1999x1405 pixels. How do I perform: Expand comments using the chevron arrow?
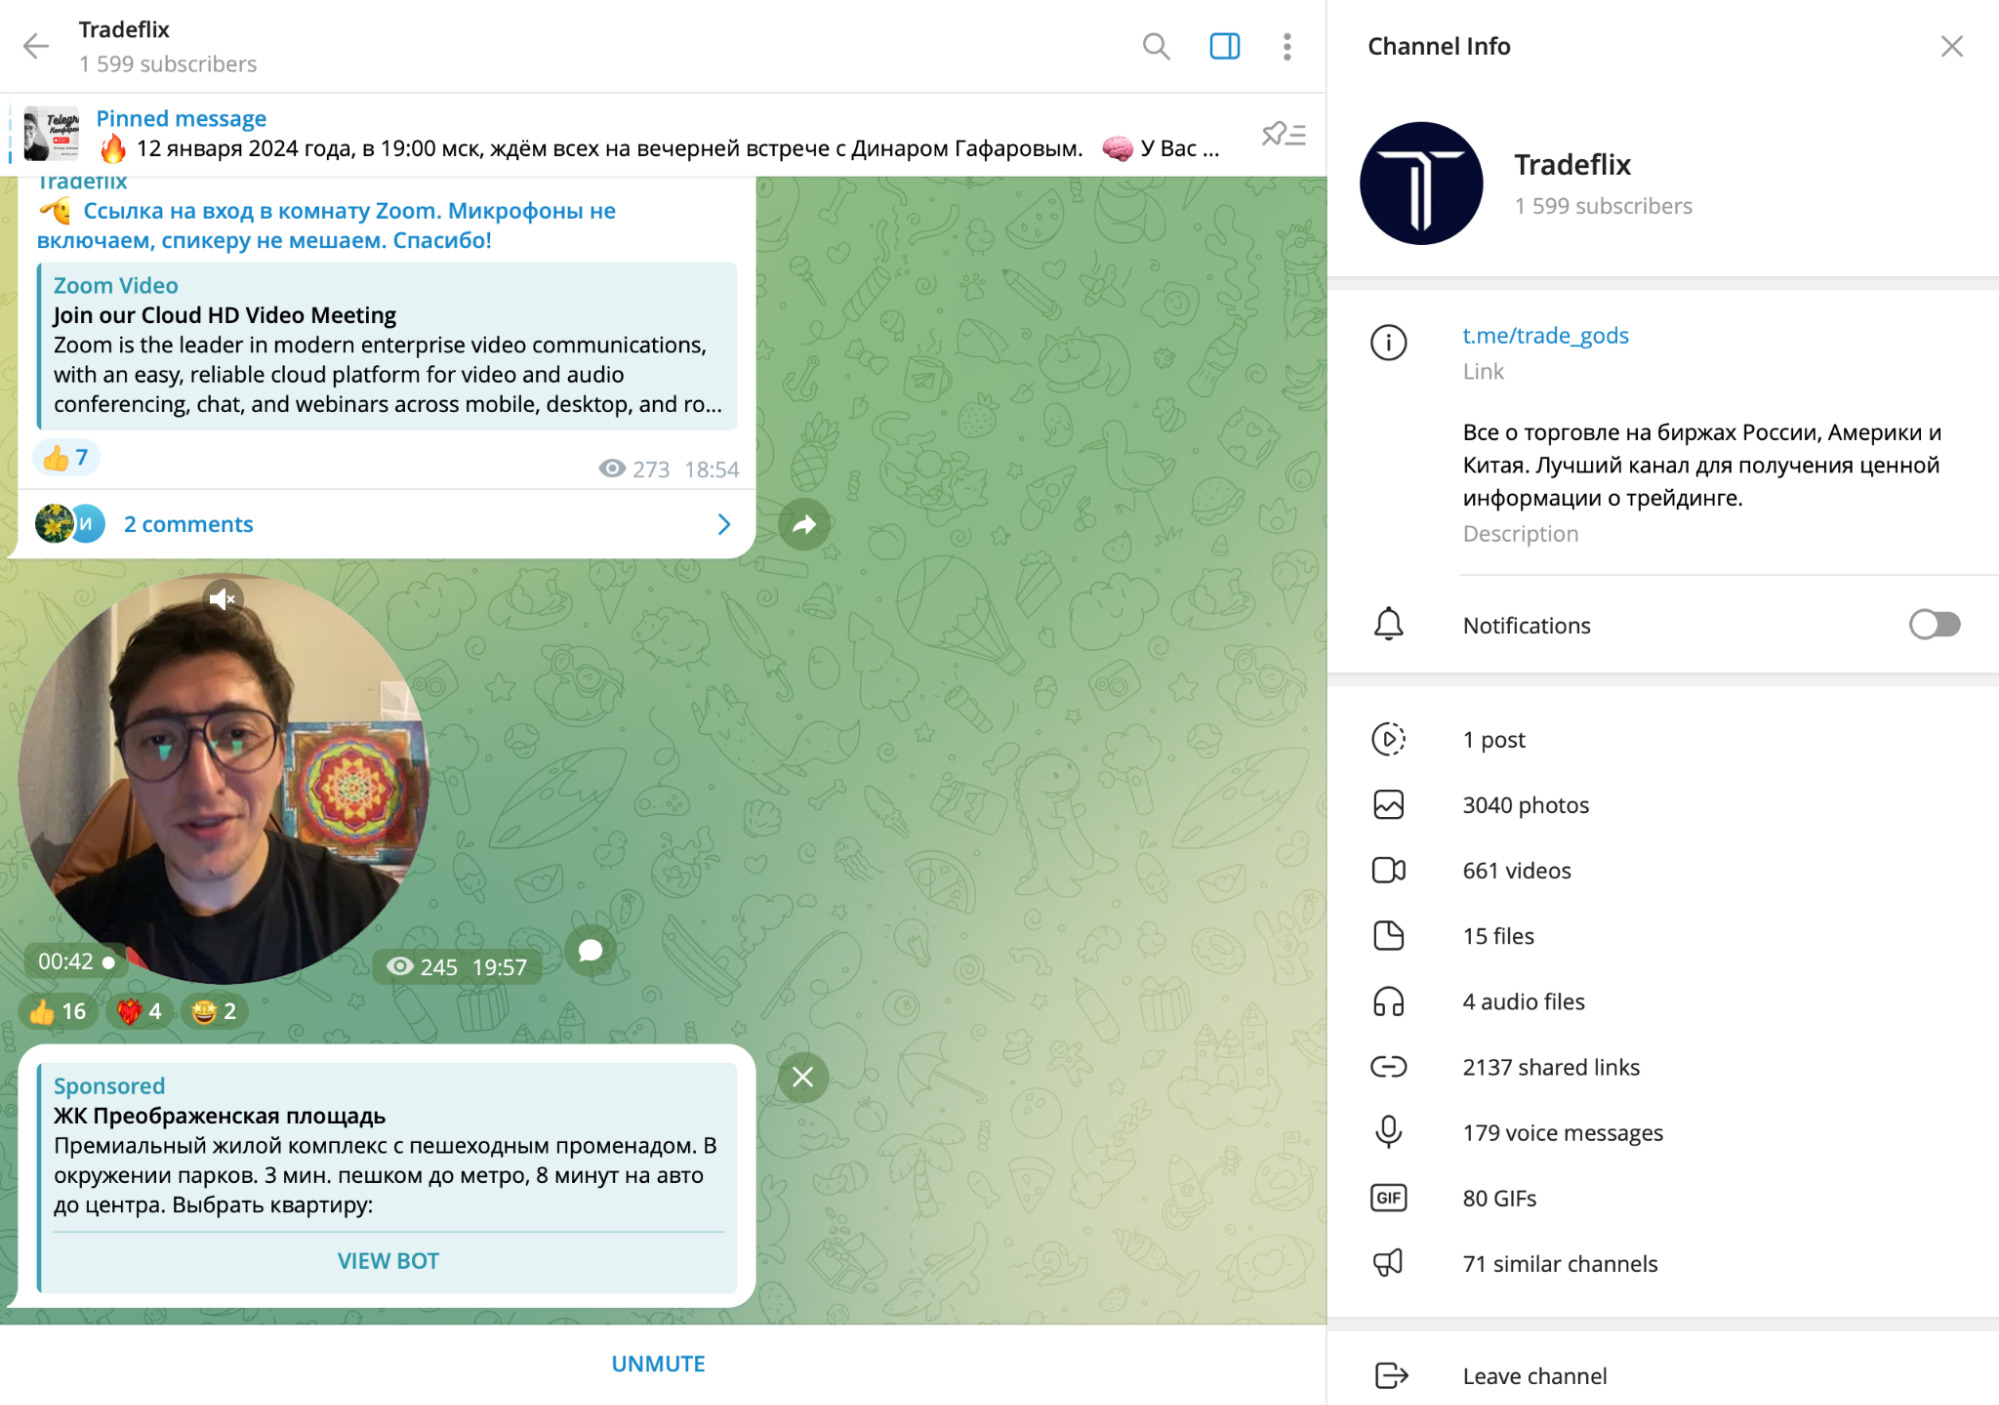coord(724,525)
